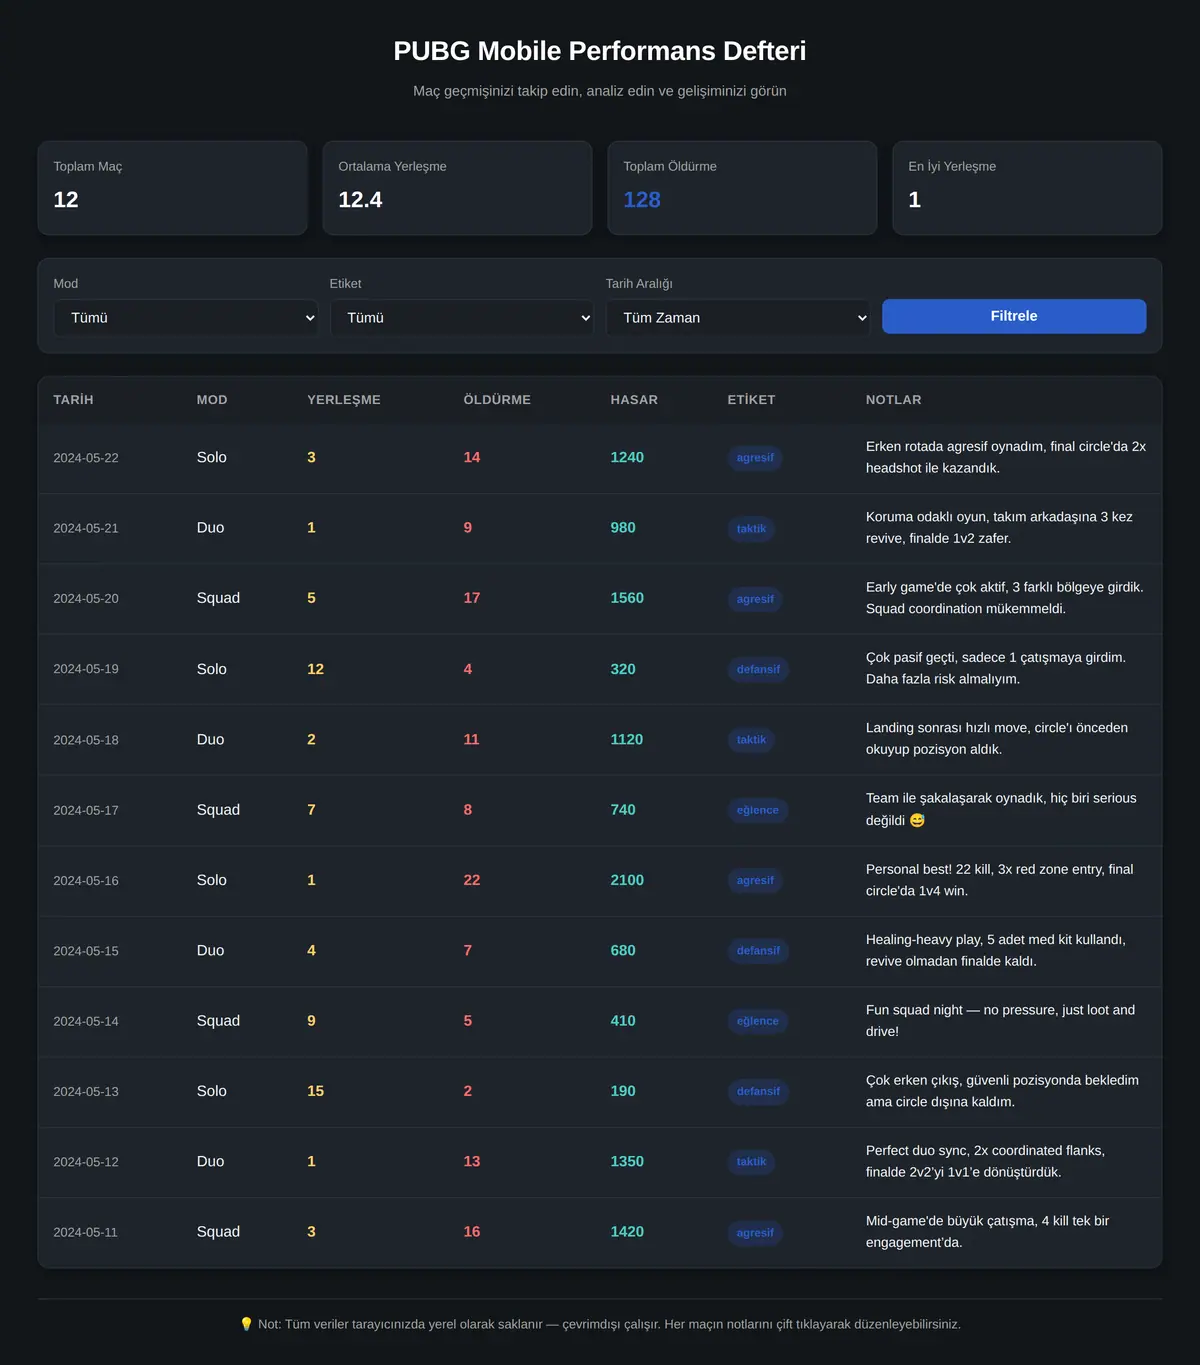Image resolution: width=1200 pixels, height=1365 pixels.
Task: Open the Etiket filter dropdown
Action: click(462, 318)
